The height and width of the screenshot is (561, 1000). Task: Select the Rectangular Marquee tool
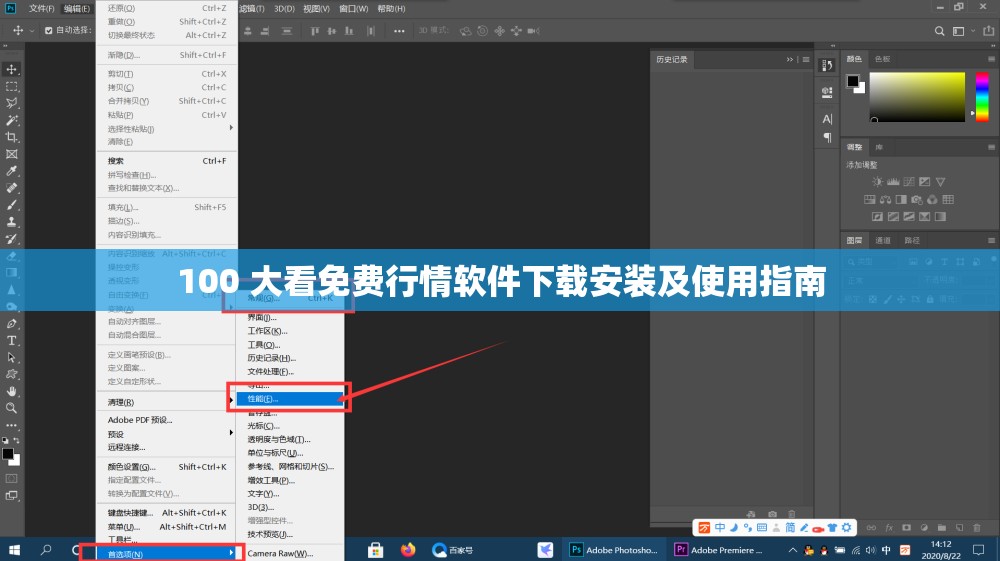(11, 86)
